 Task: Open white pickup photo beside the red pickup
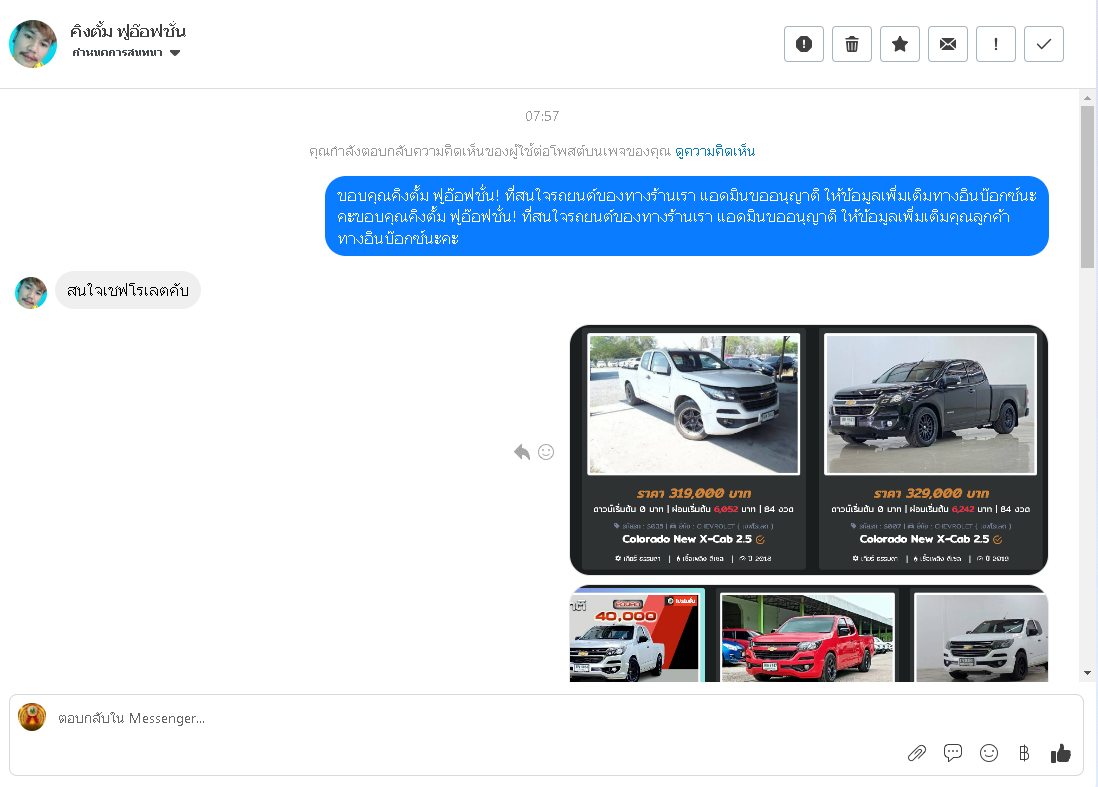982,637
